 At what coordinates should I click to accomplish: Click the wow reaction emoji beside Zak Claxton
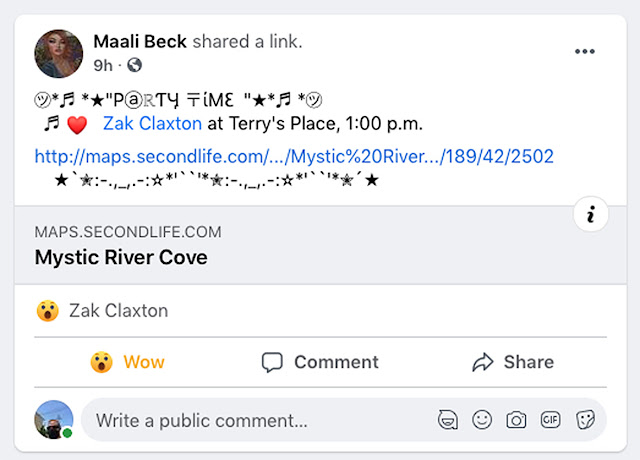point(48,311)
